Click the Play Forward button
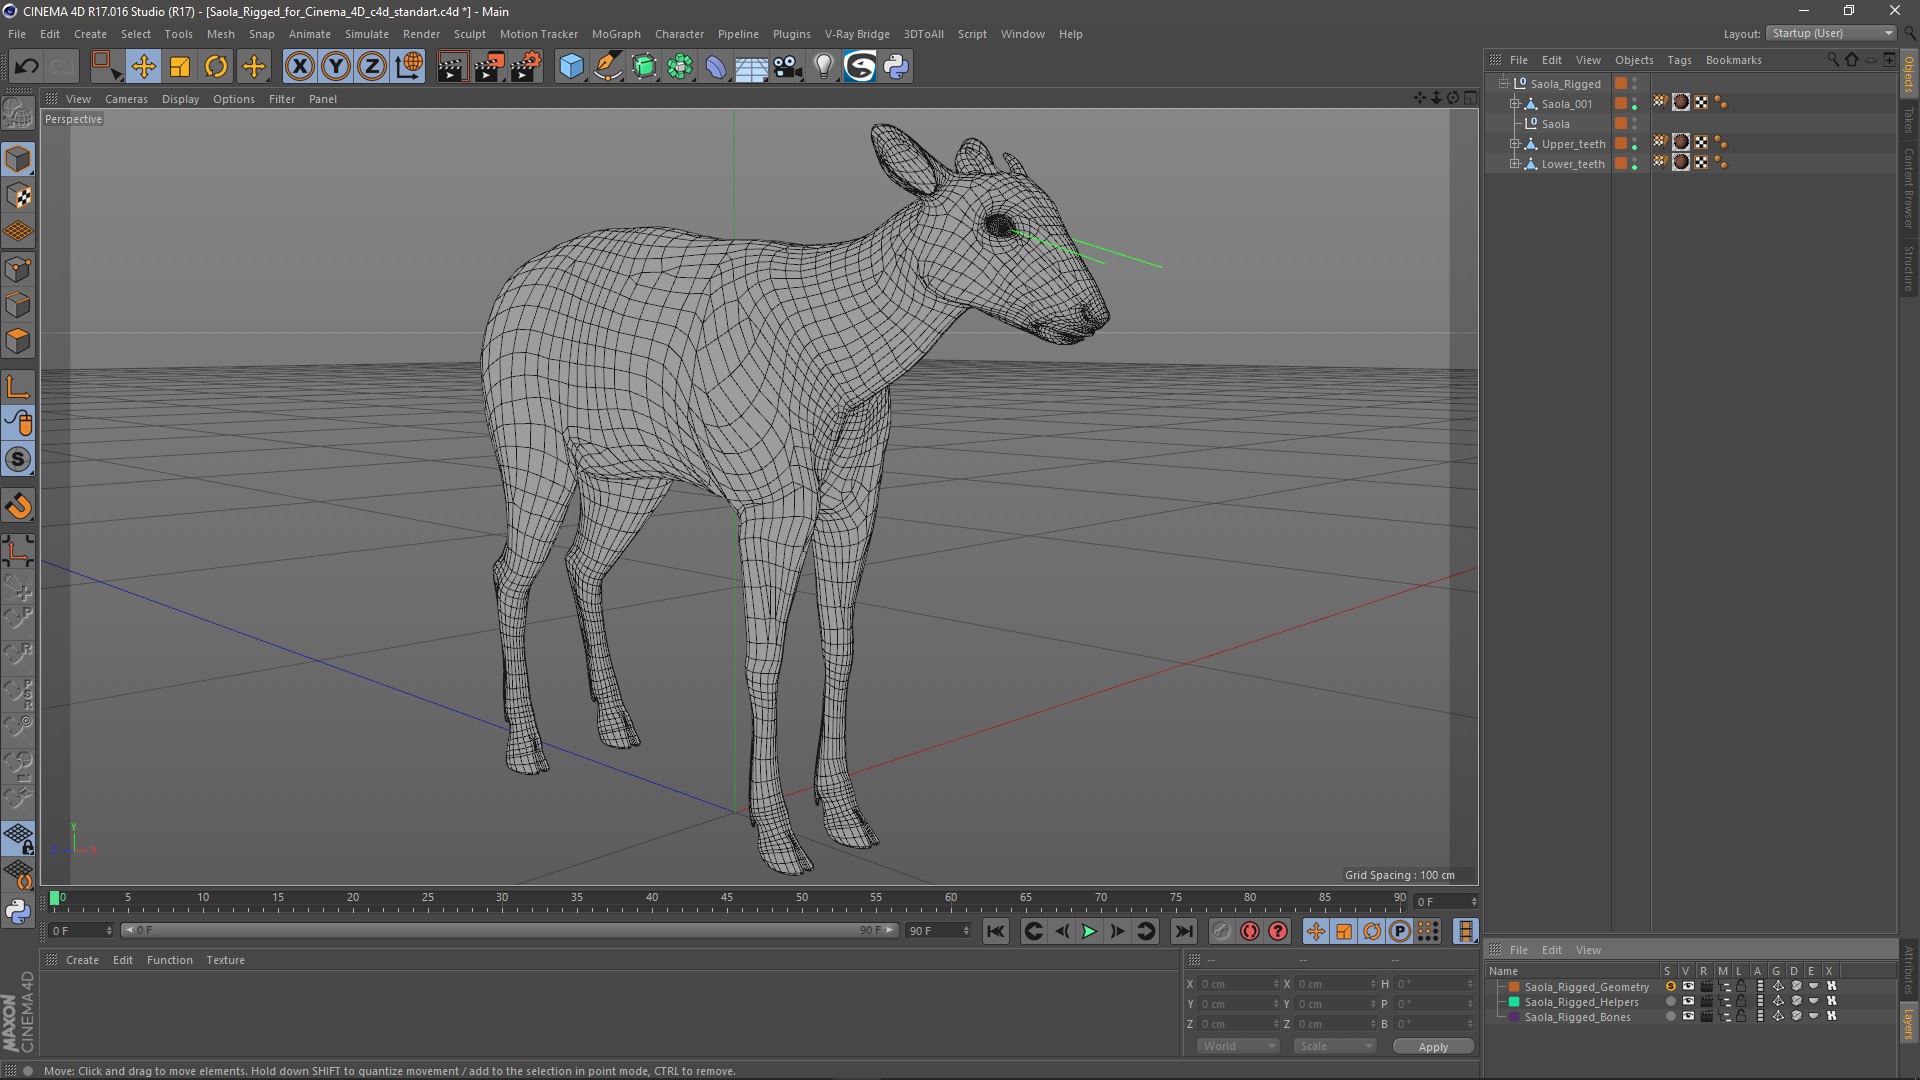1920x1080 pixels. pos(1089,931)
